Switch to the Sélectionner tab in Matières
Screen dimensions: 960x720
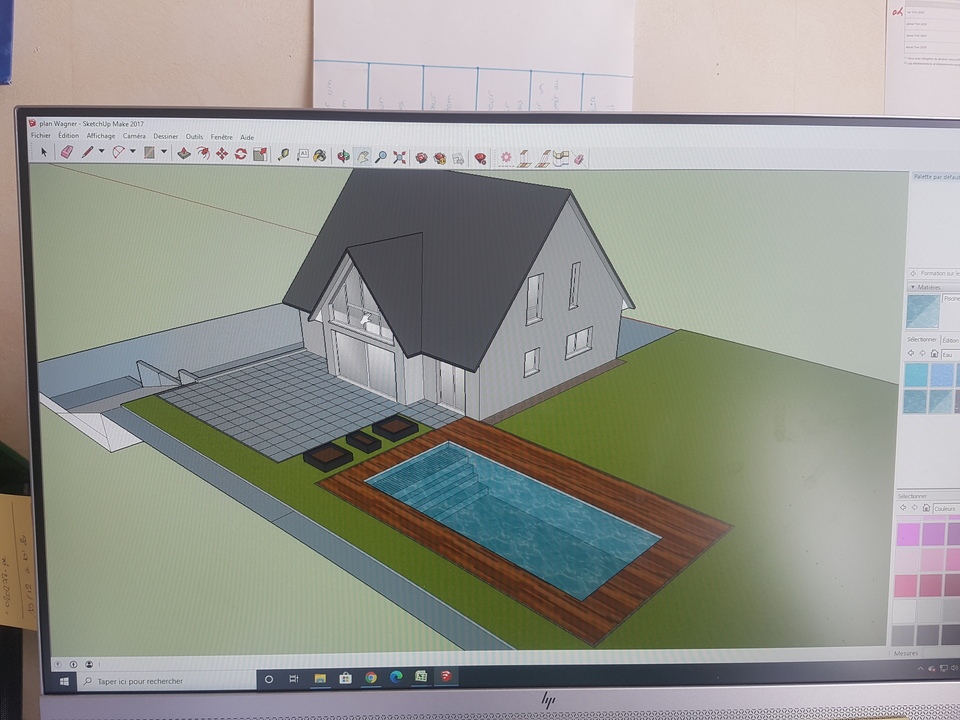point(921,339)
